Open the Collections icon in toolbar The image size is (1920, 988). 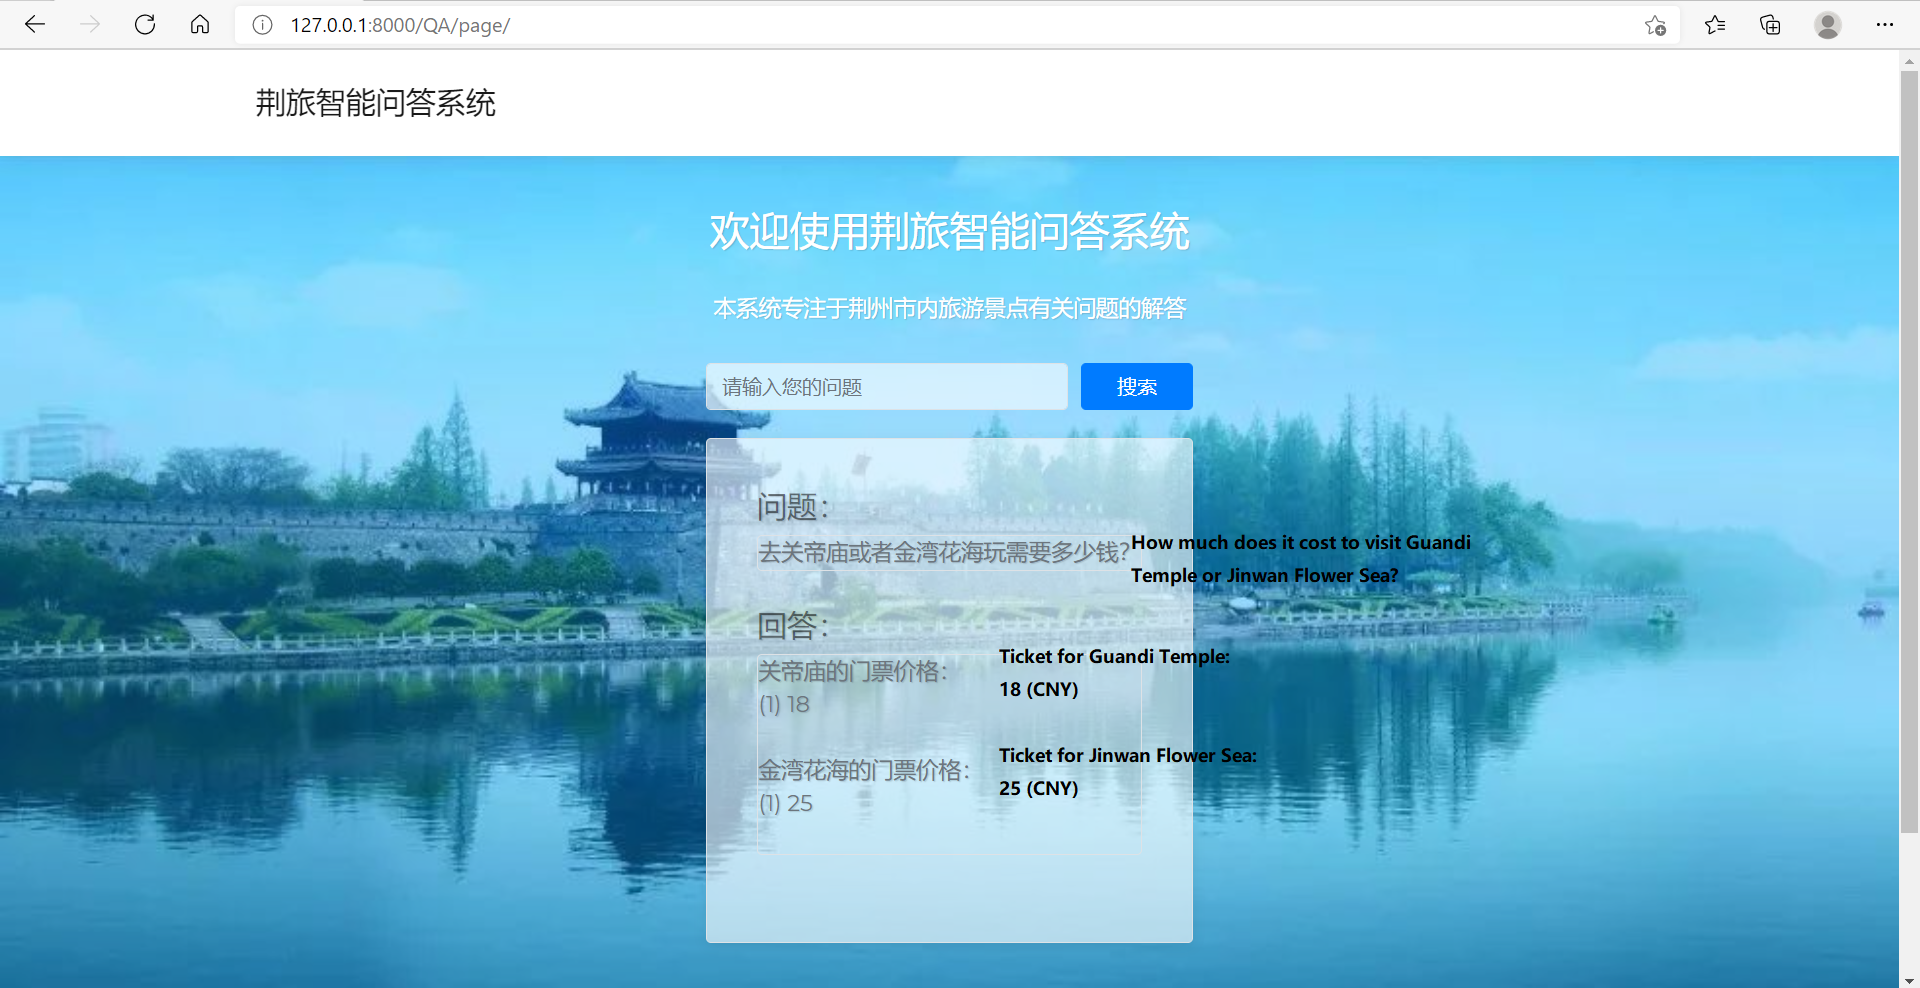[1770, 25]
